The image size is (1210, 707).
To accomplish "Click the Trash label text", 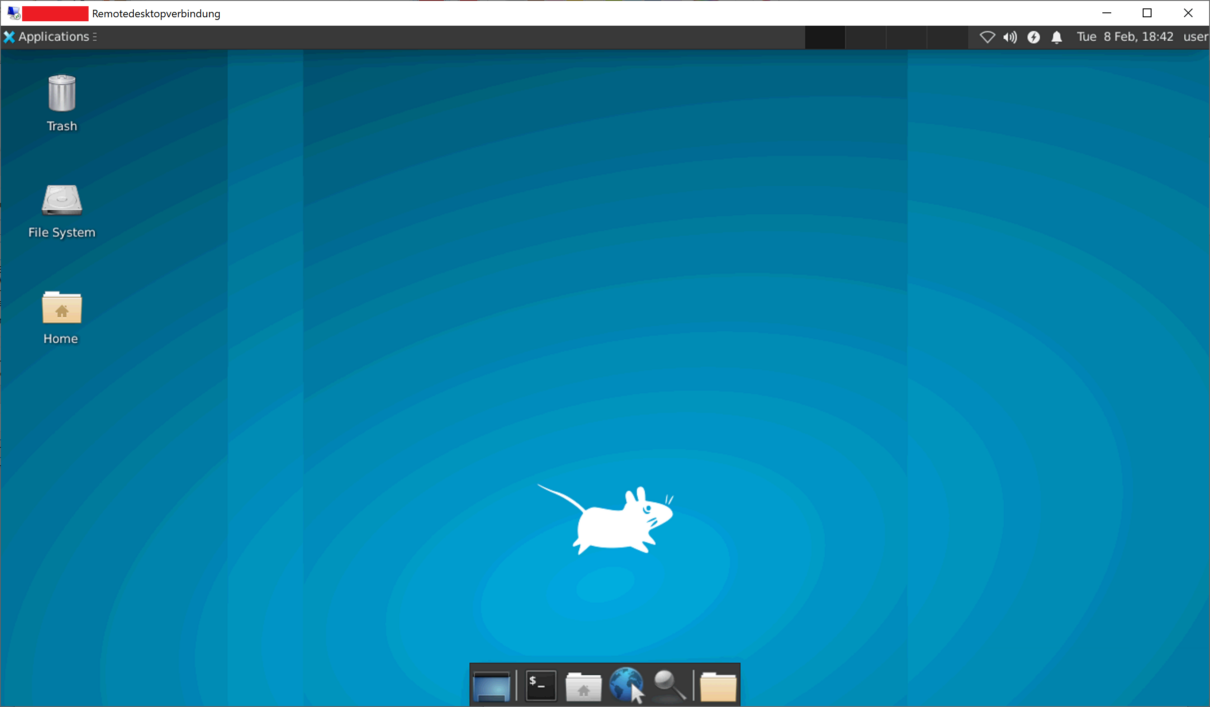I will point(62,126).
